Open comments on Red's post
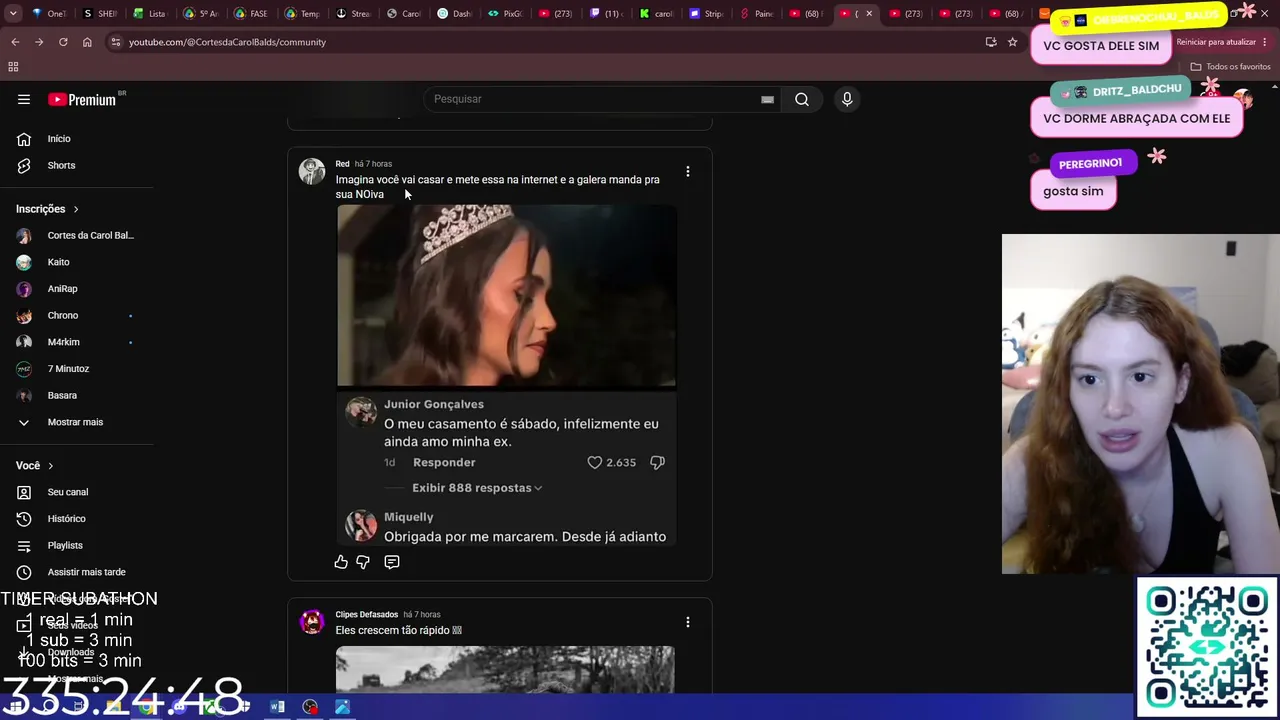1280x720 pixels. [392, 562]
